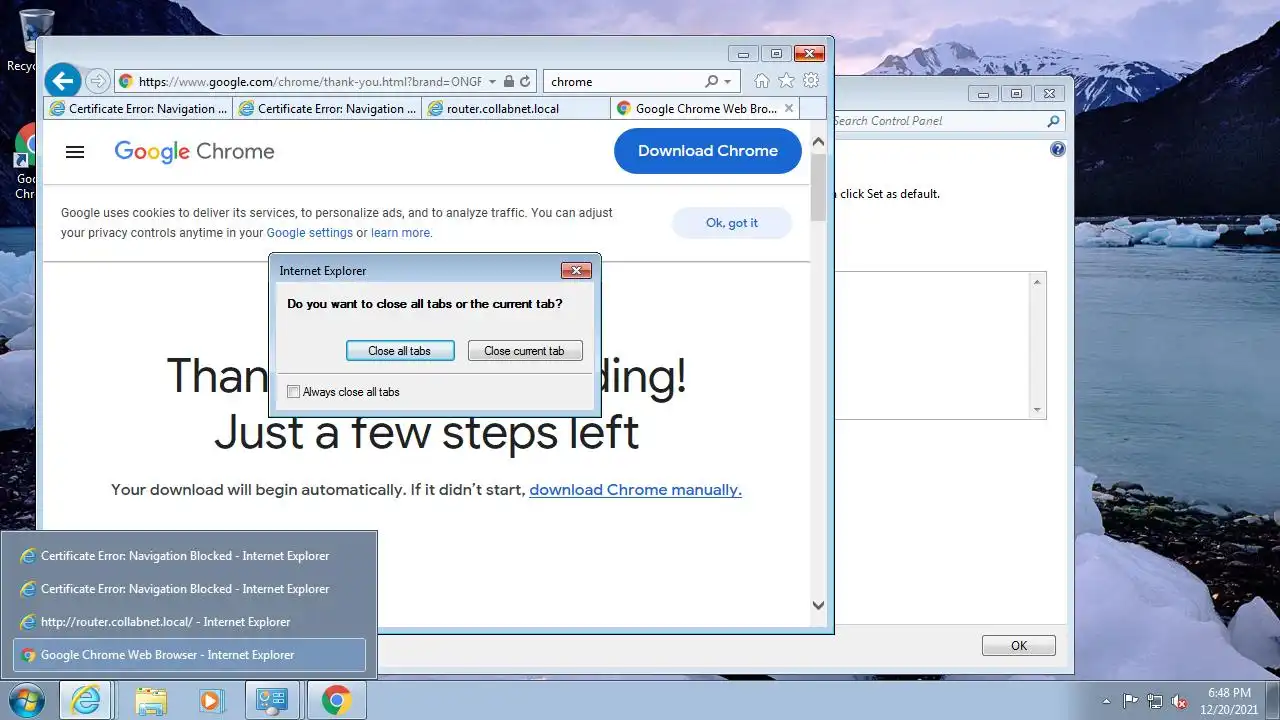The width and height of the screenshot is (1280, 720).
Task: Click the Close current tab button
Action: [x=525, y=351]
